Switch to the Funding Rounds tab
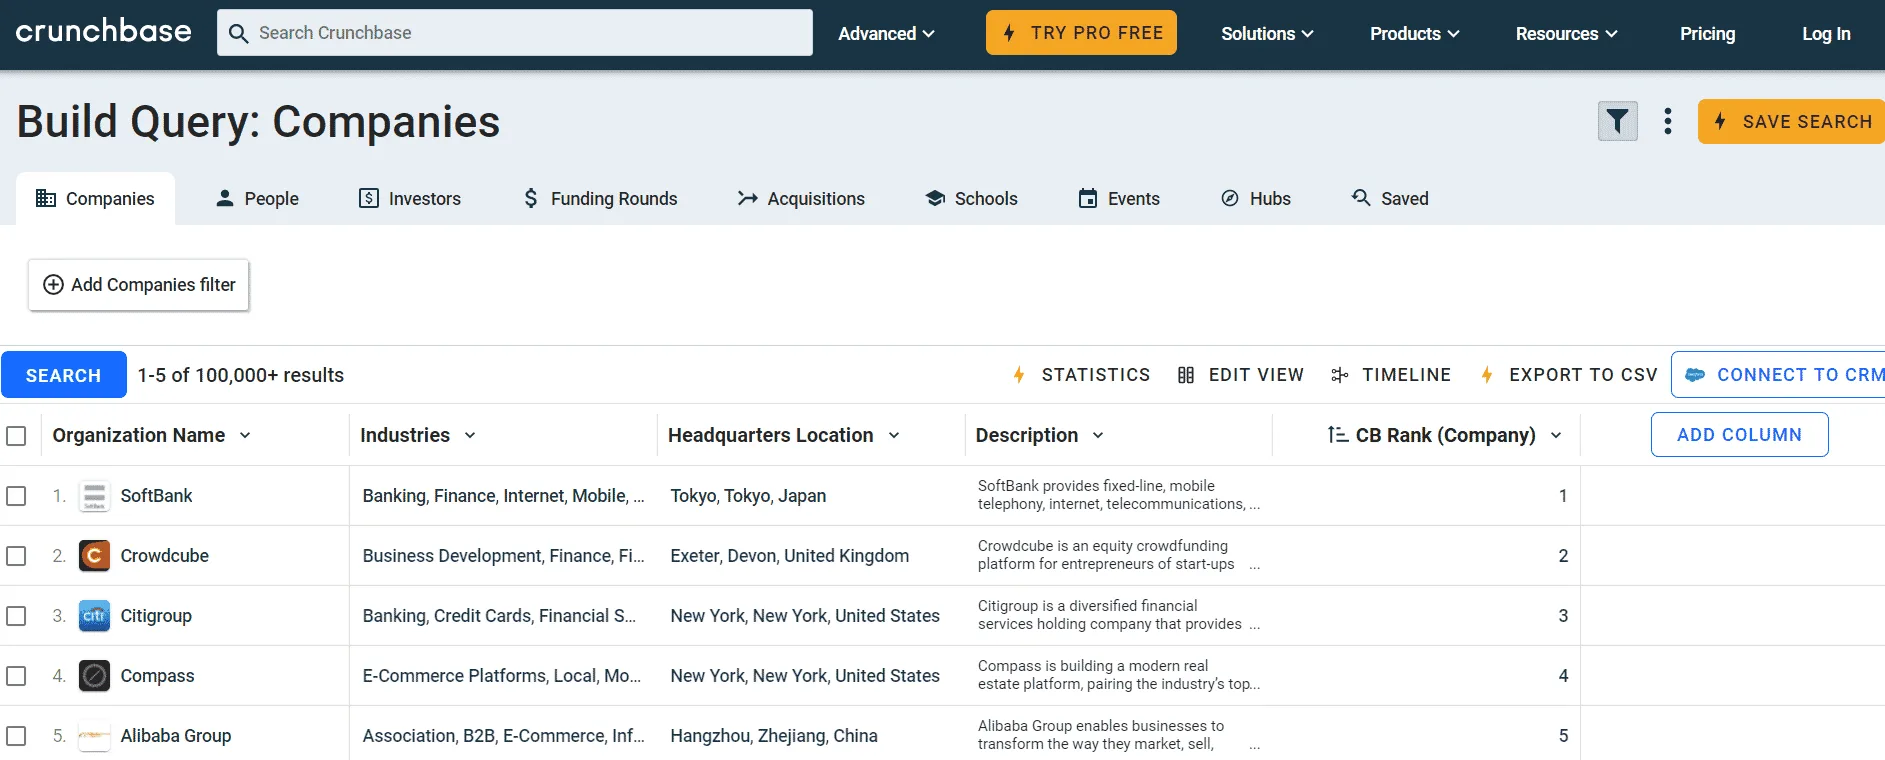Image resolution: width=1885 pixels, height=760 pixels. (600, 199)
